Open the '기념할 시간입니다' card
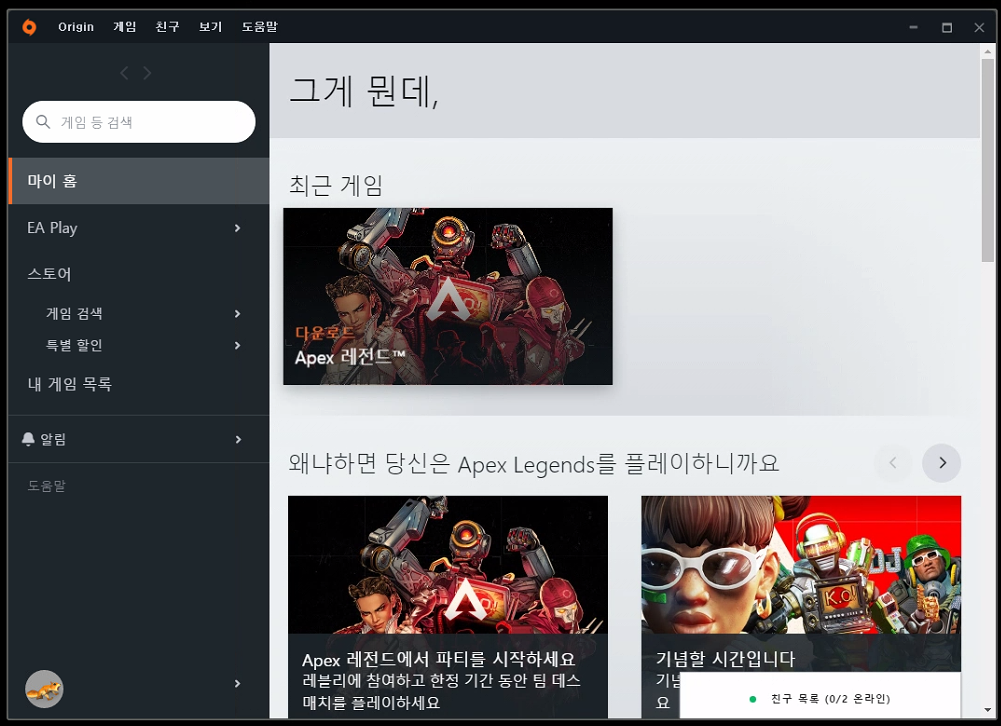The image size is (1001, 726). click(801, 584)
